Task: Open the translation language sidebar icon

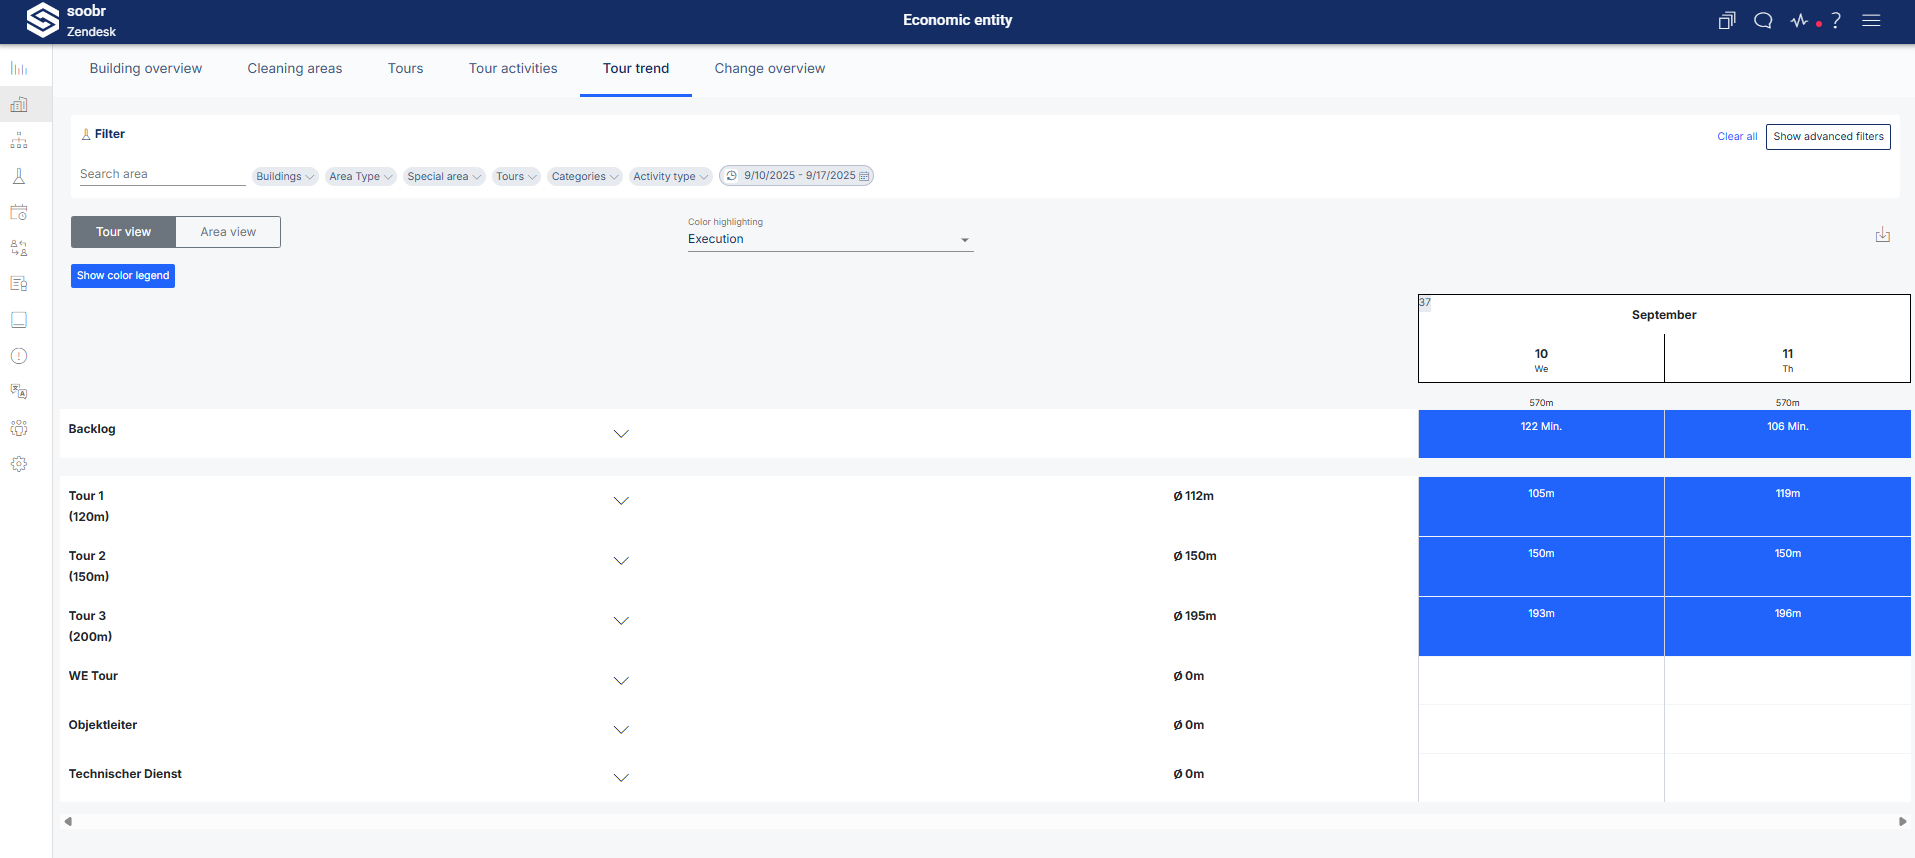Action: coord(19,392)
